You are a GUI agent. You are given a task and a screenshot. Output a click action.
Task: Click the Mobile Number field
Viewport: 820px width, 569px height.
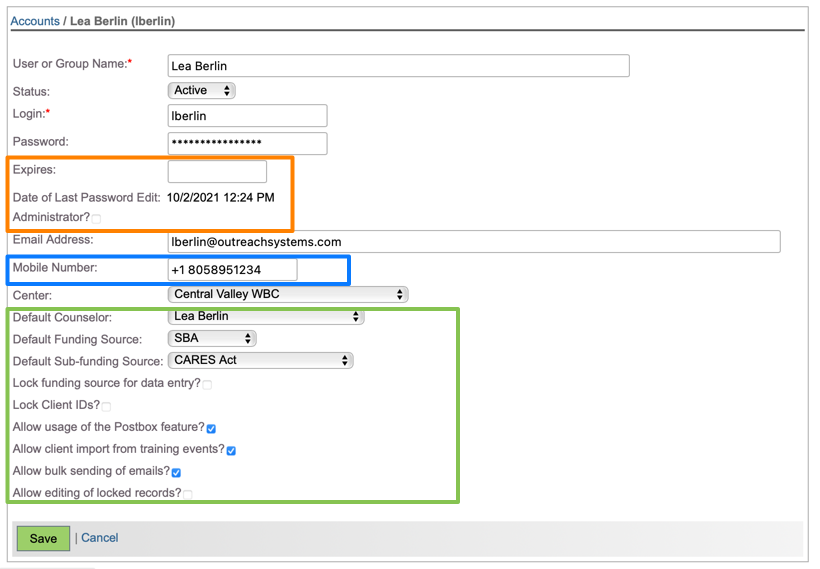pyautogui.click(x=233, y=270)
